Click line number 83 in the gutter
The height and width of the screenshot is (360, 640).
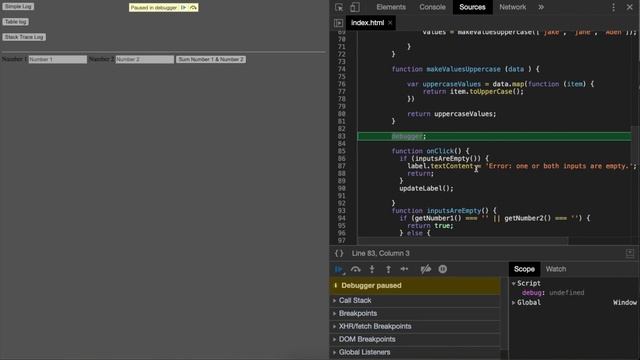coord(342,136)
